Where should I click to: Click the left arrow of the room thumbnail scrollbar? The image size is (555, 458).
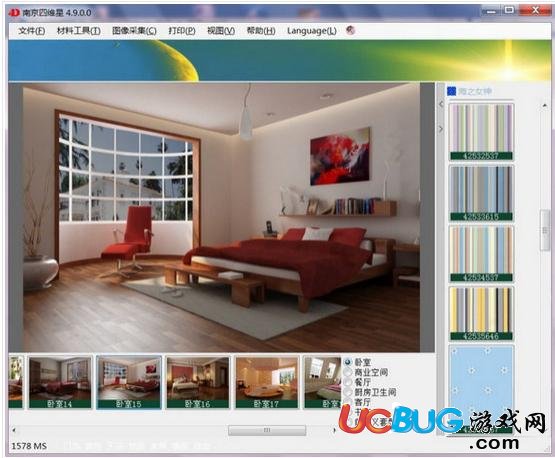14,430
